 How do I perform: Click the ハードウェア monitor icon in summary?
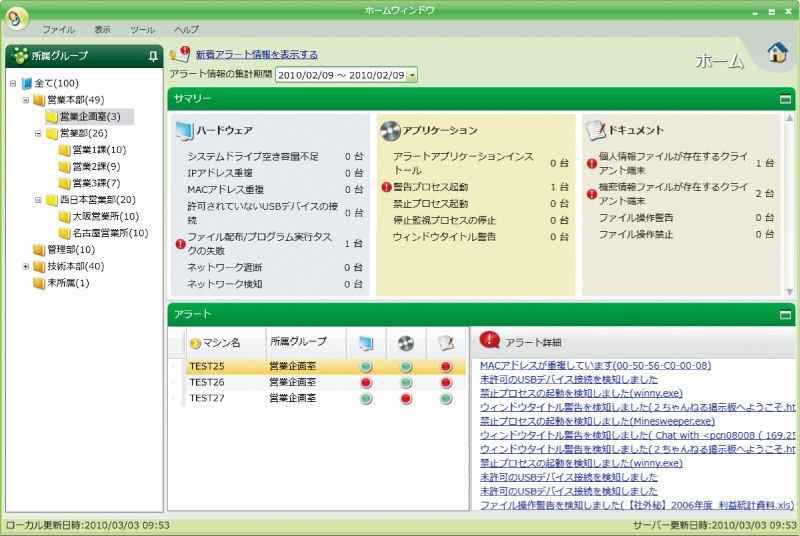coord(184,131)
